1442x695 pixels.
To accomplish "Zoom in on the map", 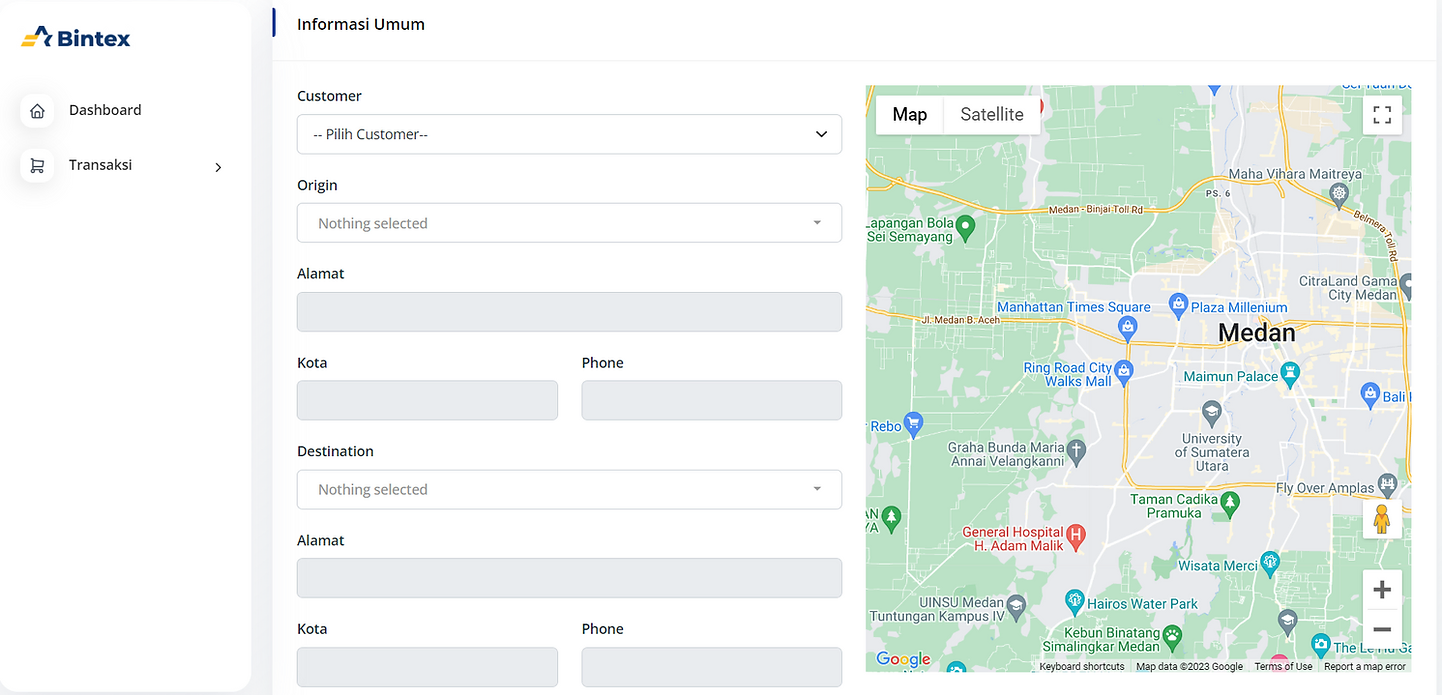I will [x=1382, y=590].
